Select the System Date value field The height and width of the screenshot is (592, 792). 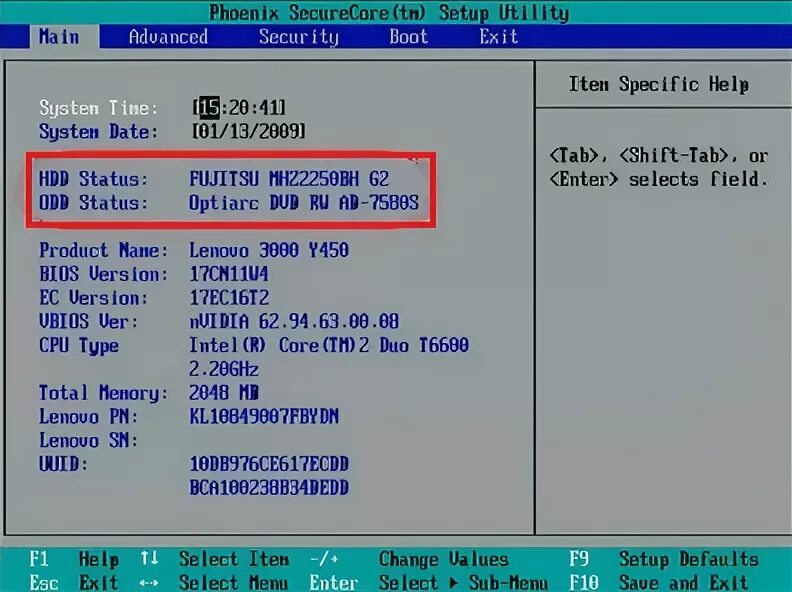249,131
